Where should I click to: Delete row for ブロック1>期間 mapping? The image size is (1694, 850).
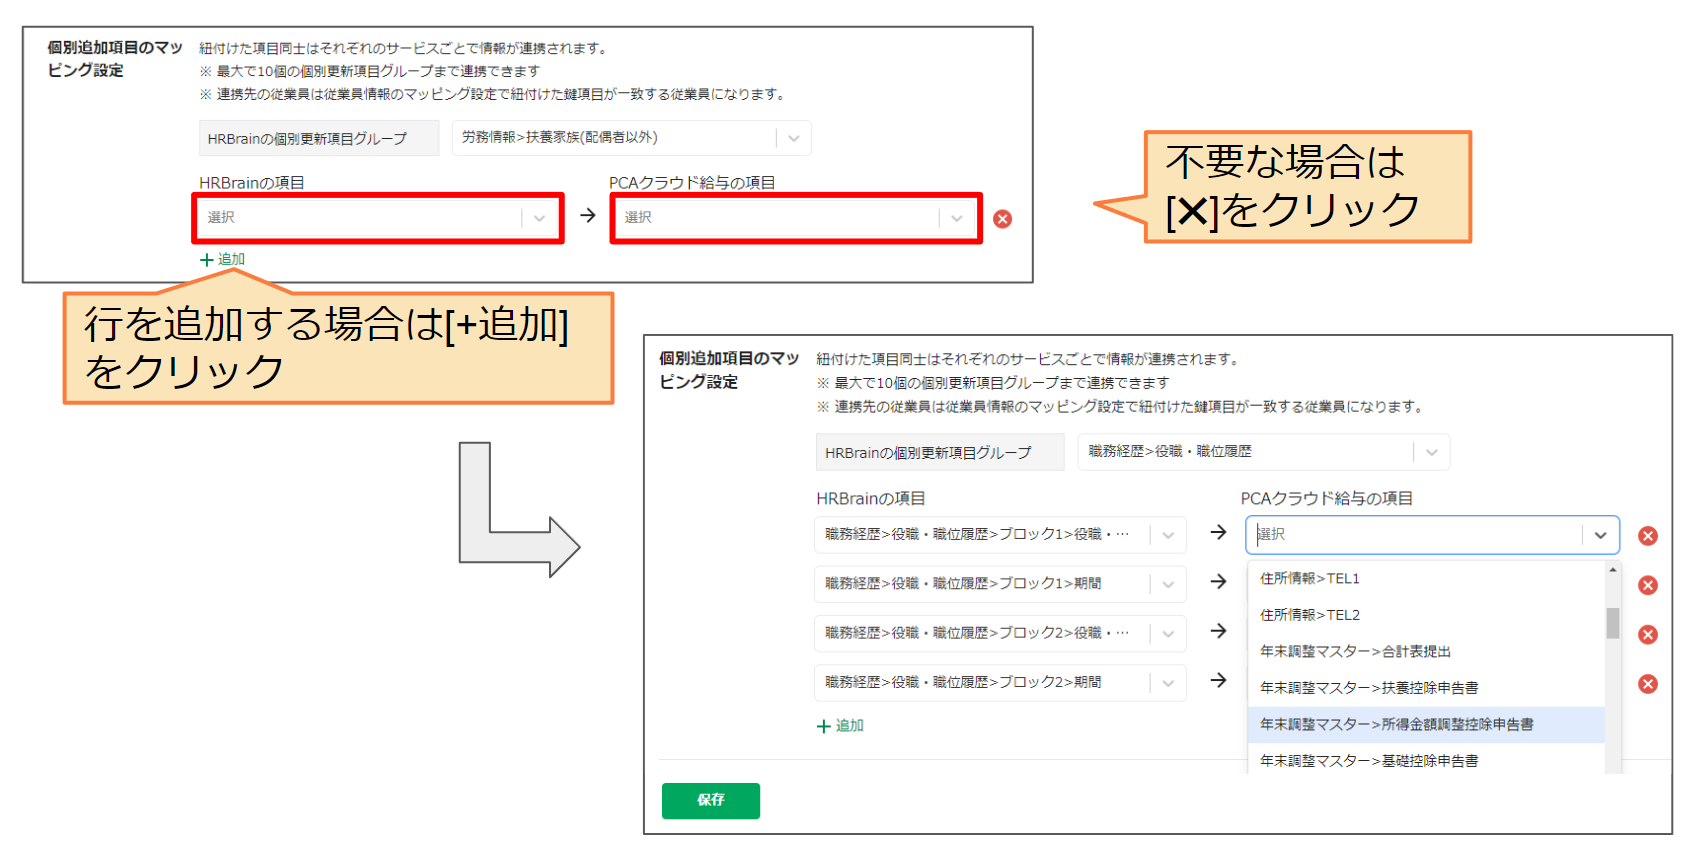click(x=1648, y=585)
